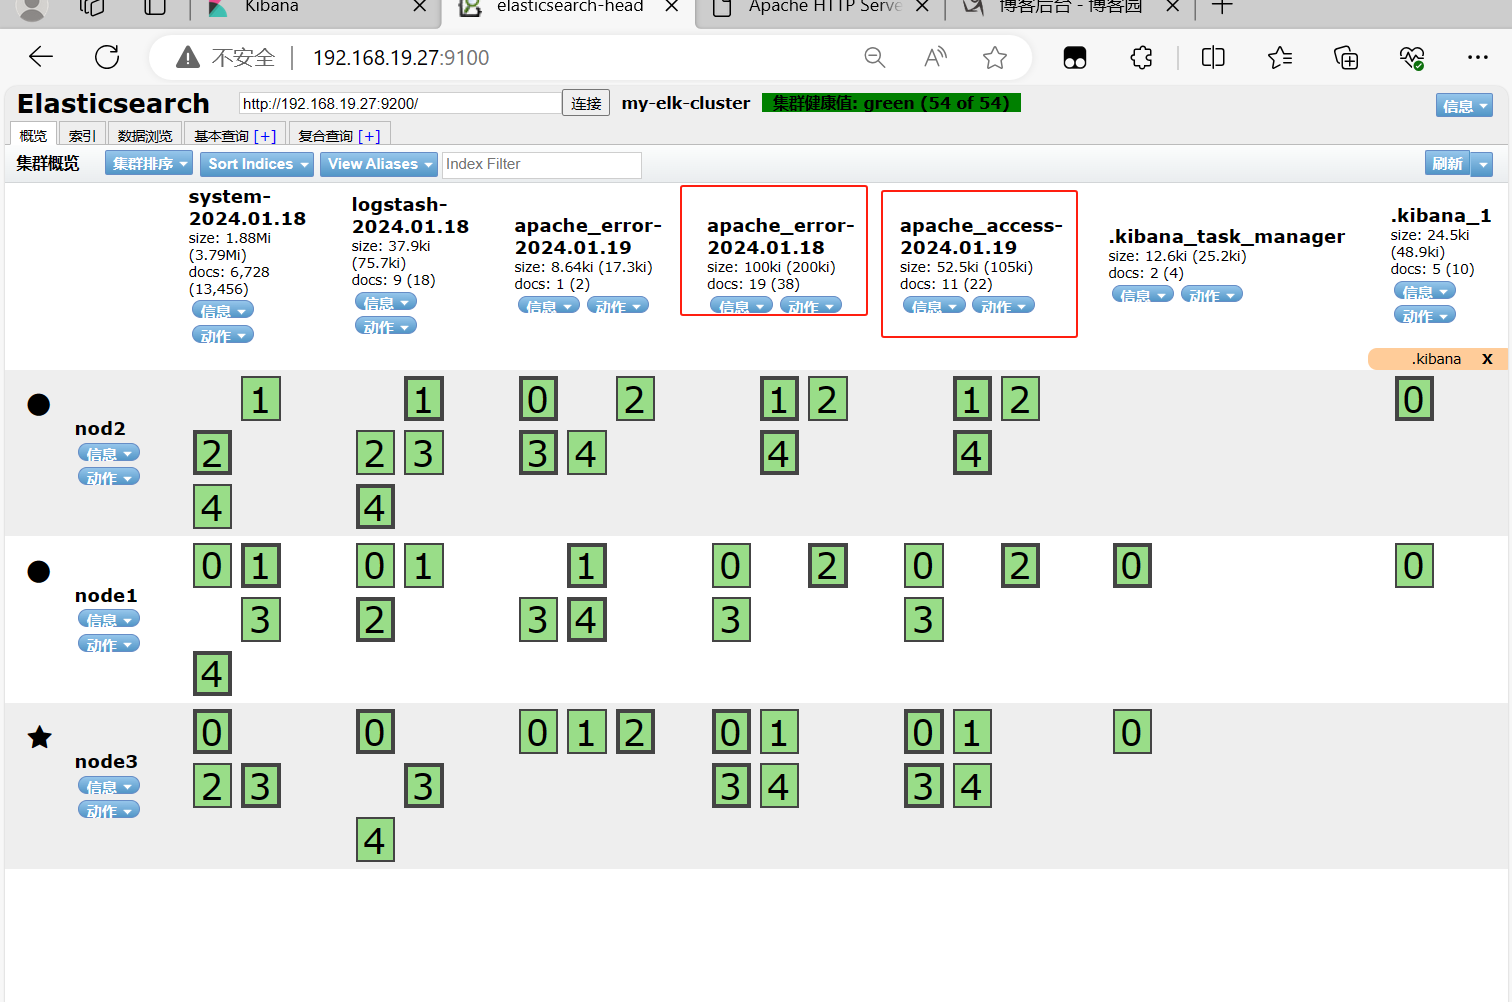
Task: Click .kibana_1 shard 0 on nod2
Action: (x=1414, y=399)
